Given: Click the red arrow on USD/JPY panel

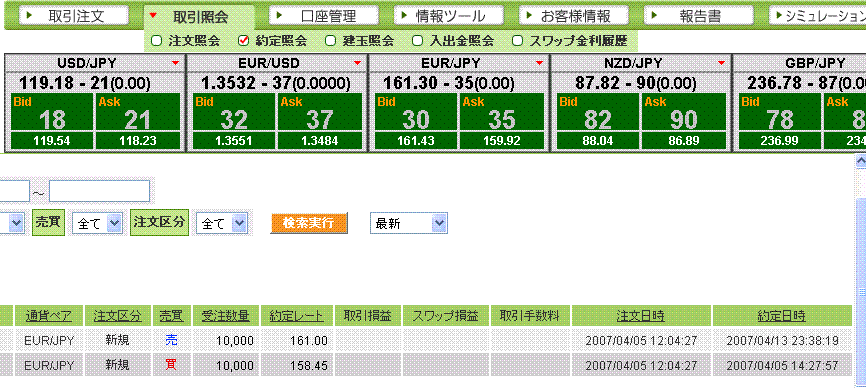Looking at the screenshot, I should (175, 63).
